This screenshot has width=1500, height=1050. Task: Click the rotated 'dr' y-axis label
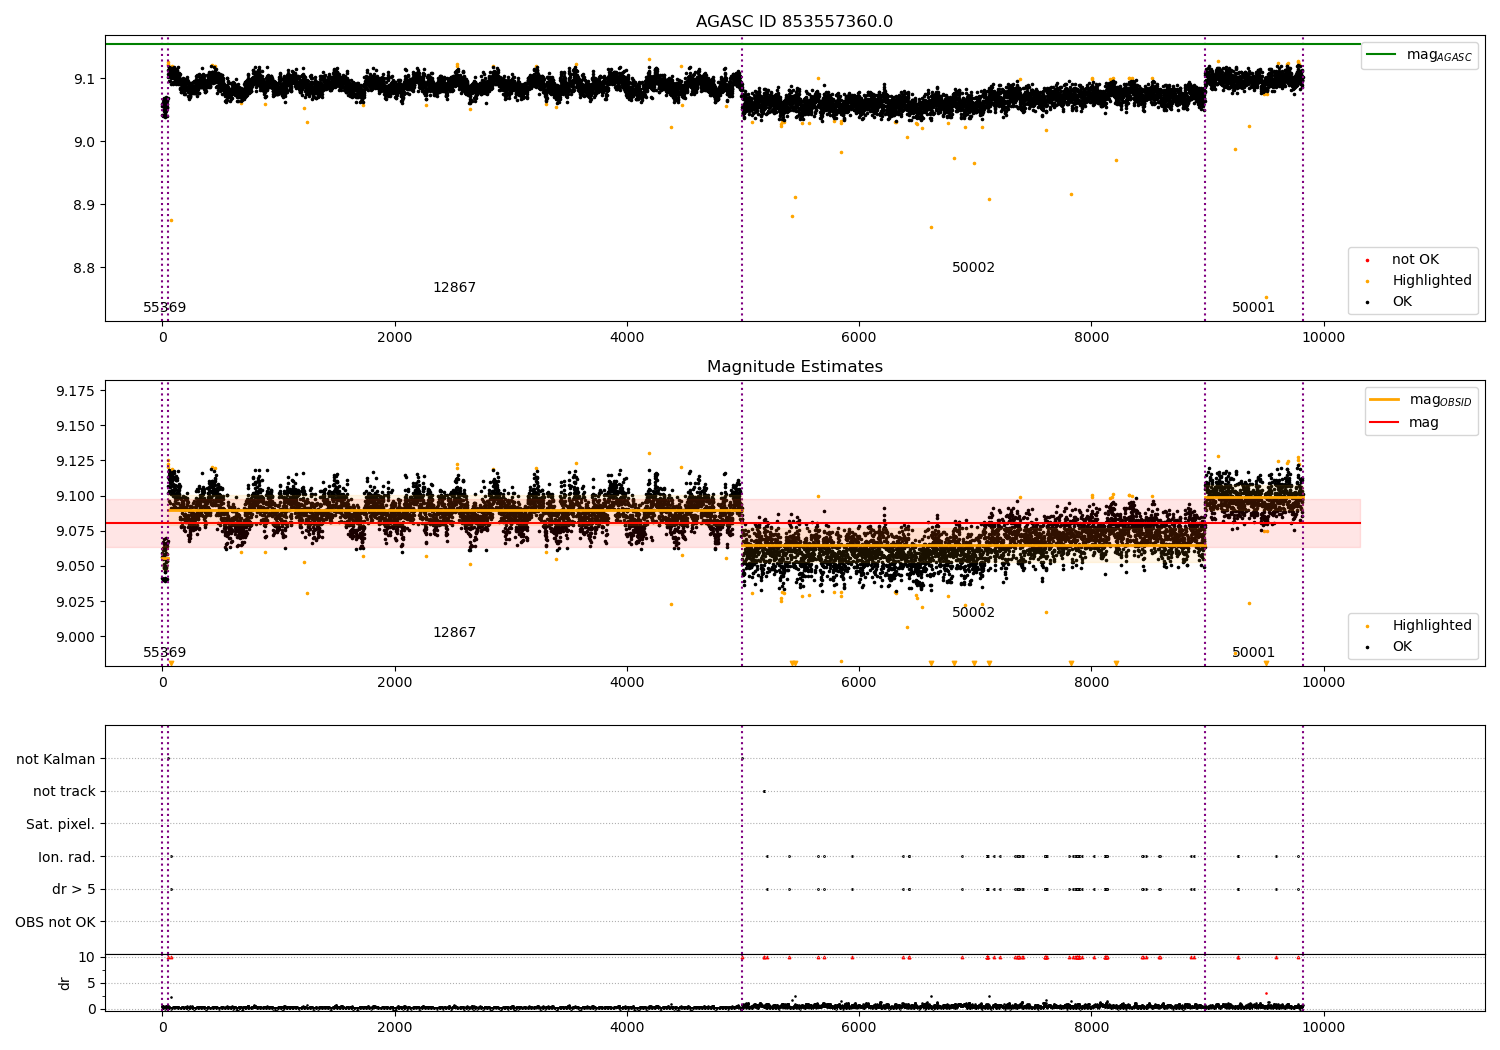point(65,983)
